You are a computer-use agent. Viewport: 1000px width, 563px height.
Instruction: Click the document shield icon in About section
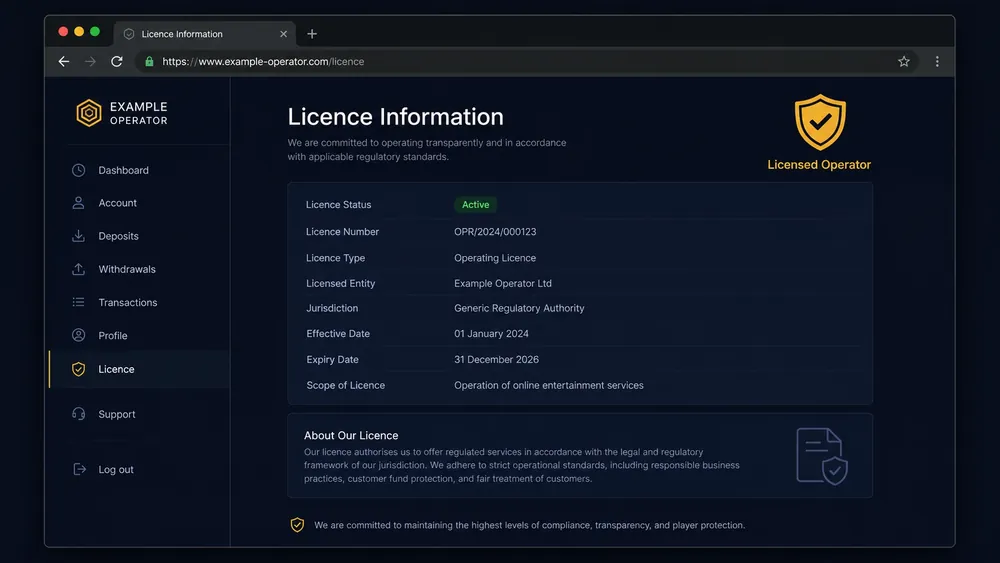pos(822,456)
